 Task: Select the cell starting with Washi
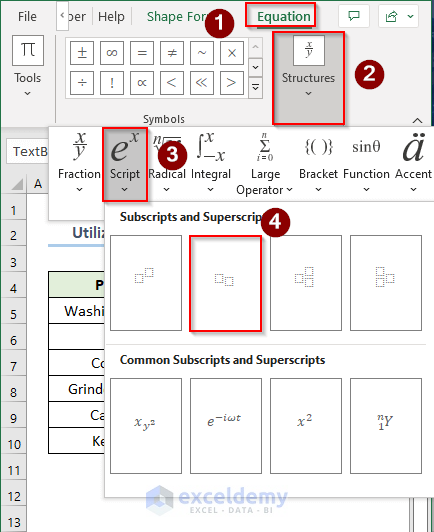(77, 311)
